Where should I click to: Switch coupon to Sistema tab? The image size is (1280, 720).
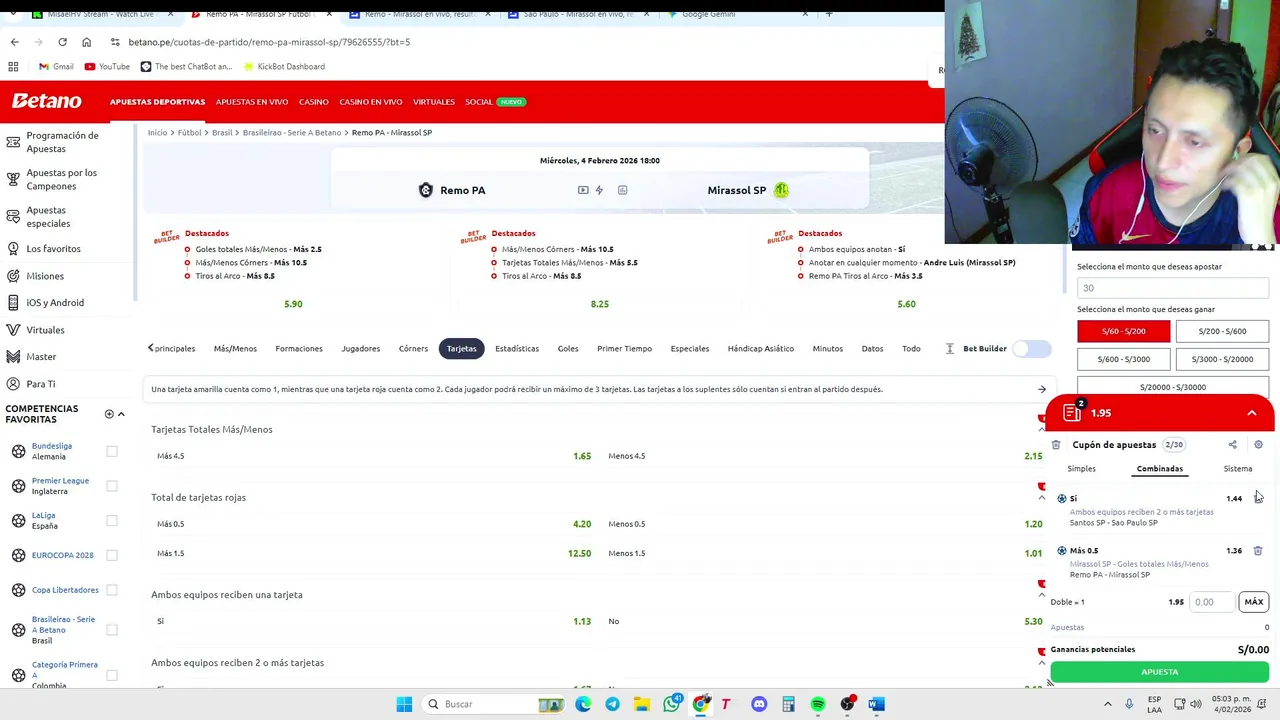pos(1237,469)
